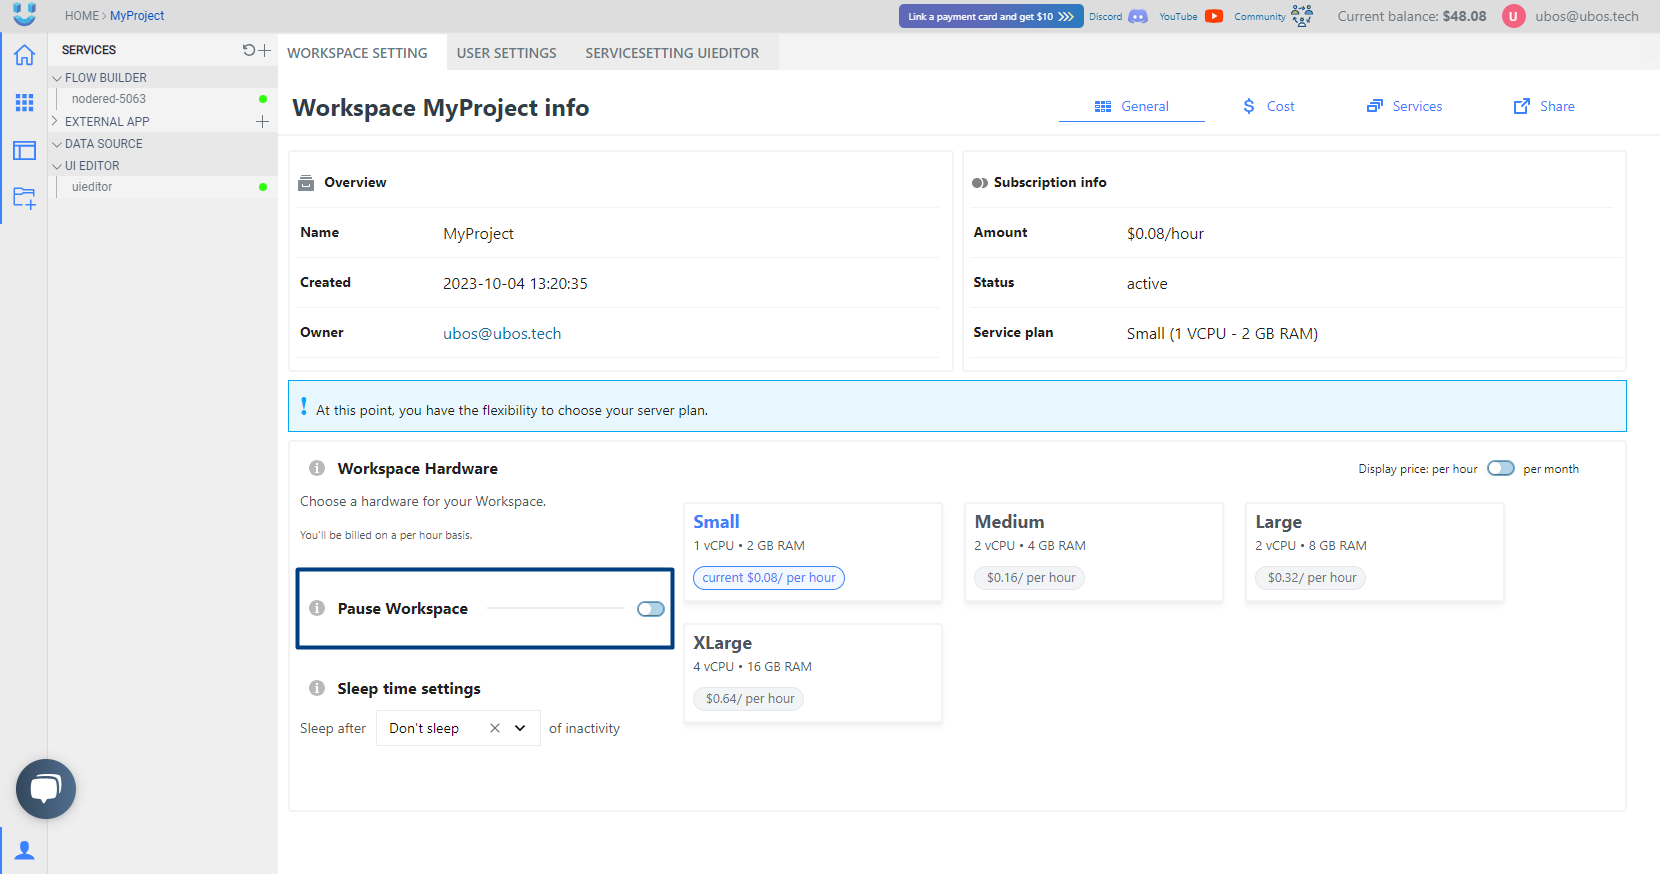Switch to SERVICESETTING UIEDITOR tab
The image size is (1660, 874).
672,53
